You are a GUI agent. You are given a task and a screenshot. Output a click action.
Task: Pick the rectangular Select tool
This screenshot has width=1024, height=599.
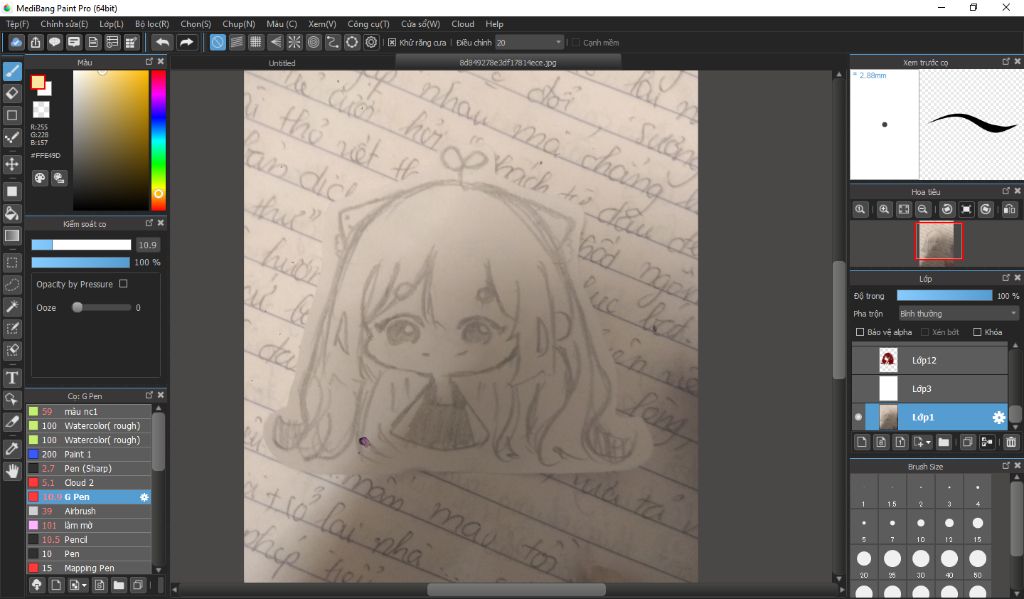pyautogui.click(x=12, y=263)
